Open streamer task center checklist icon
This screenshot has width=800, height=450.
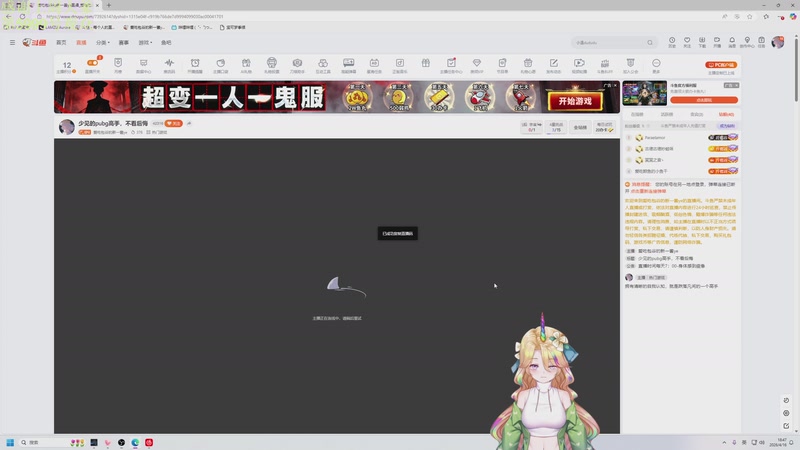coord(451,65)
